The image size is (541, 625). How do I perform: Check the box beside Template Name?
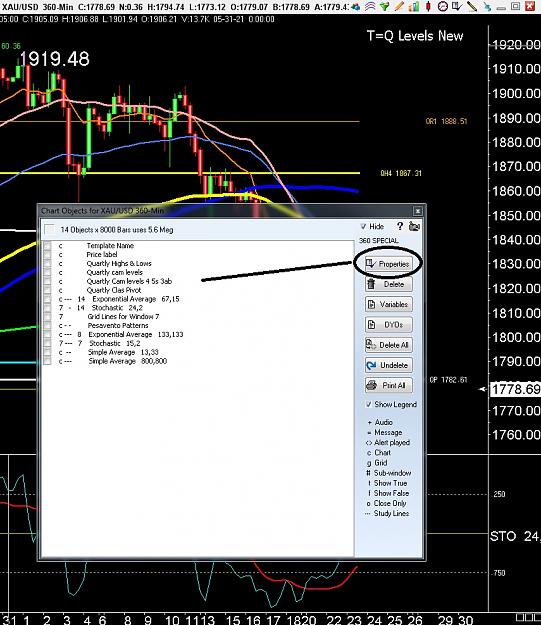click(47, 246)
